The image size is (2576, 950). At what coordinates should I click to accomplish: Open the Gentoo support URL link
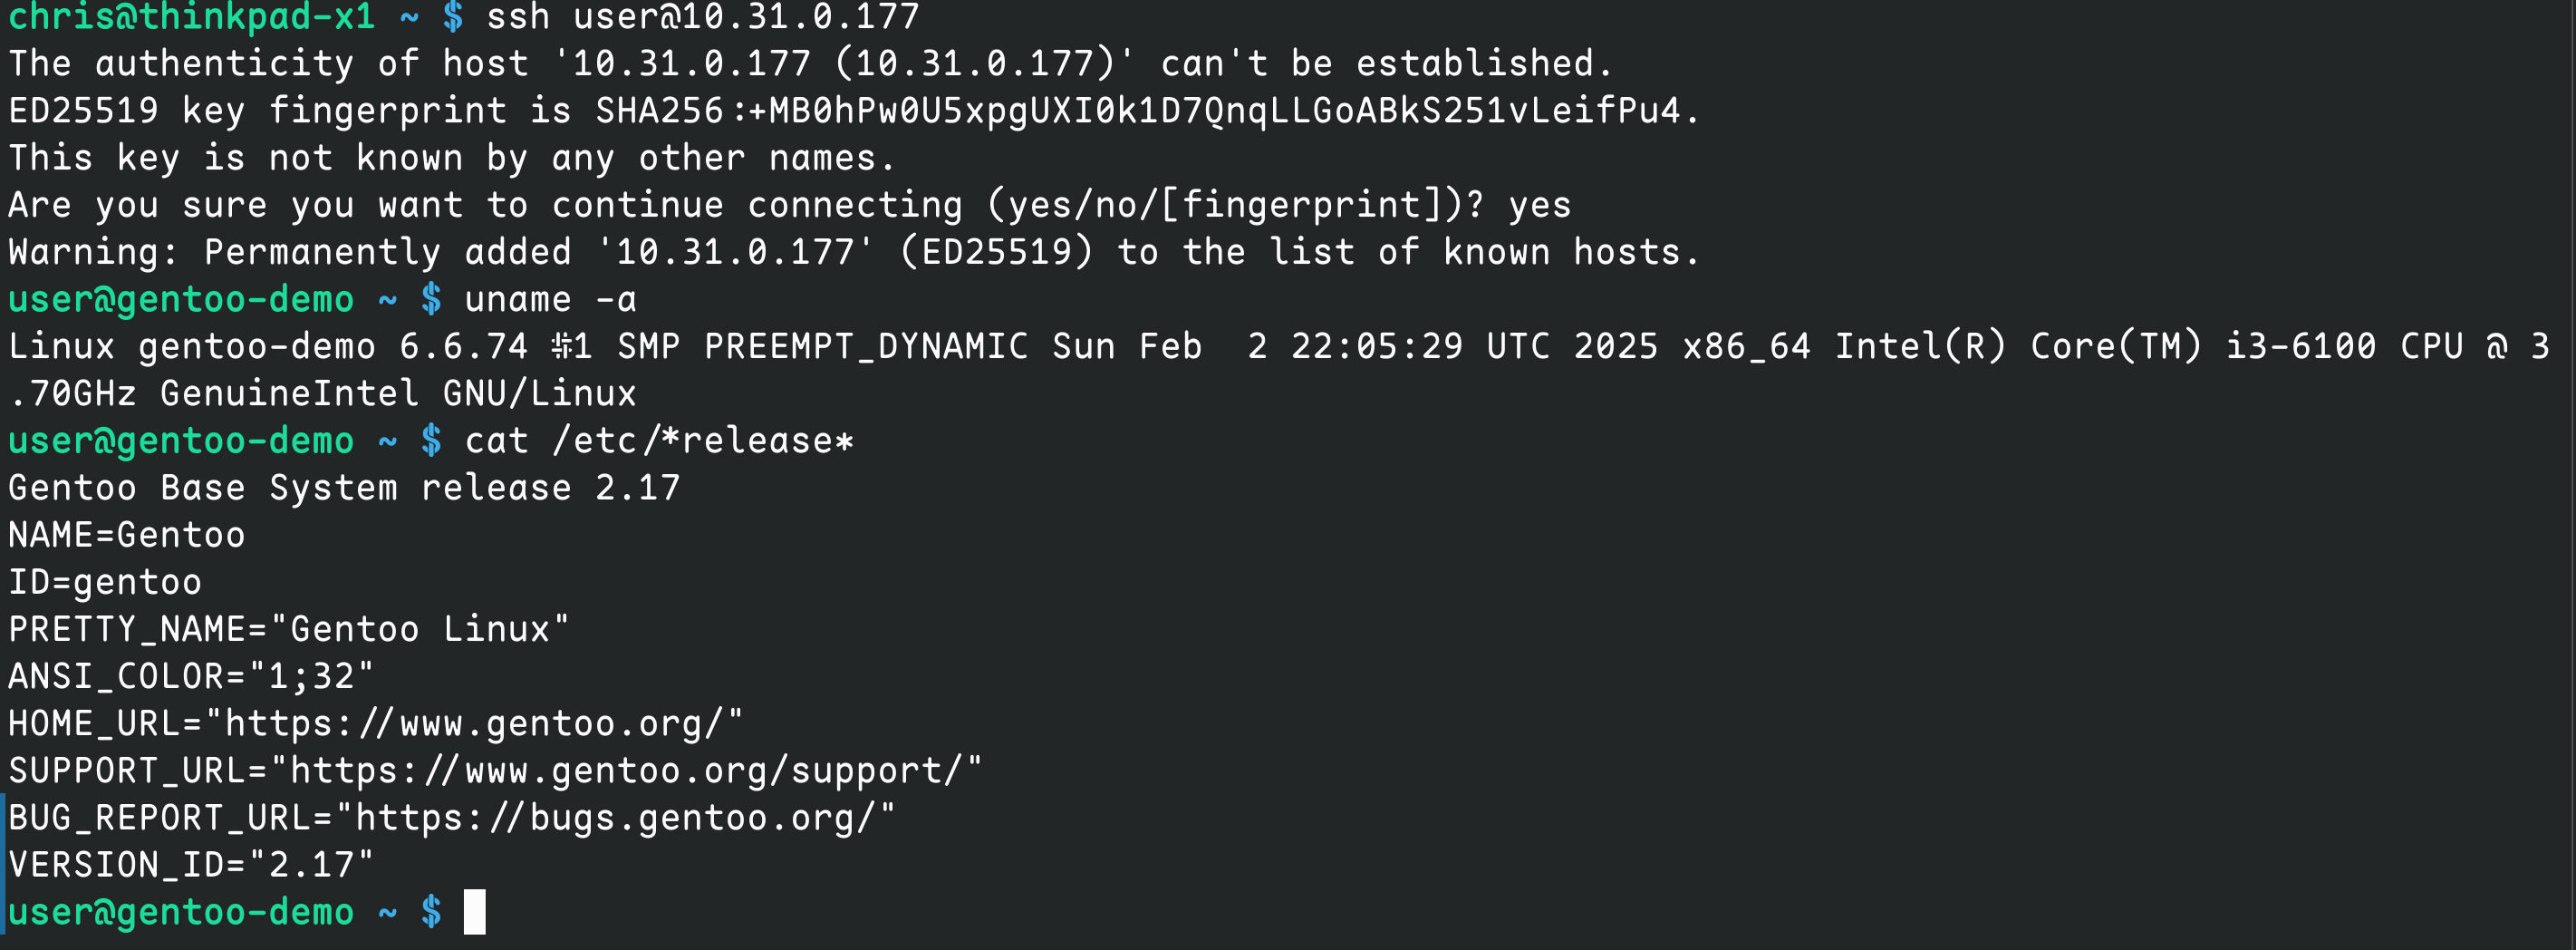click(x=626, y=770)
